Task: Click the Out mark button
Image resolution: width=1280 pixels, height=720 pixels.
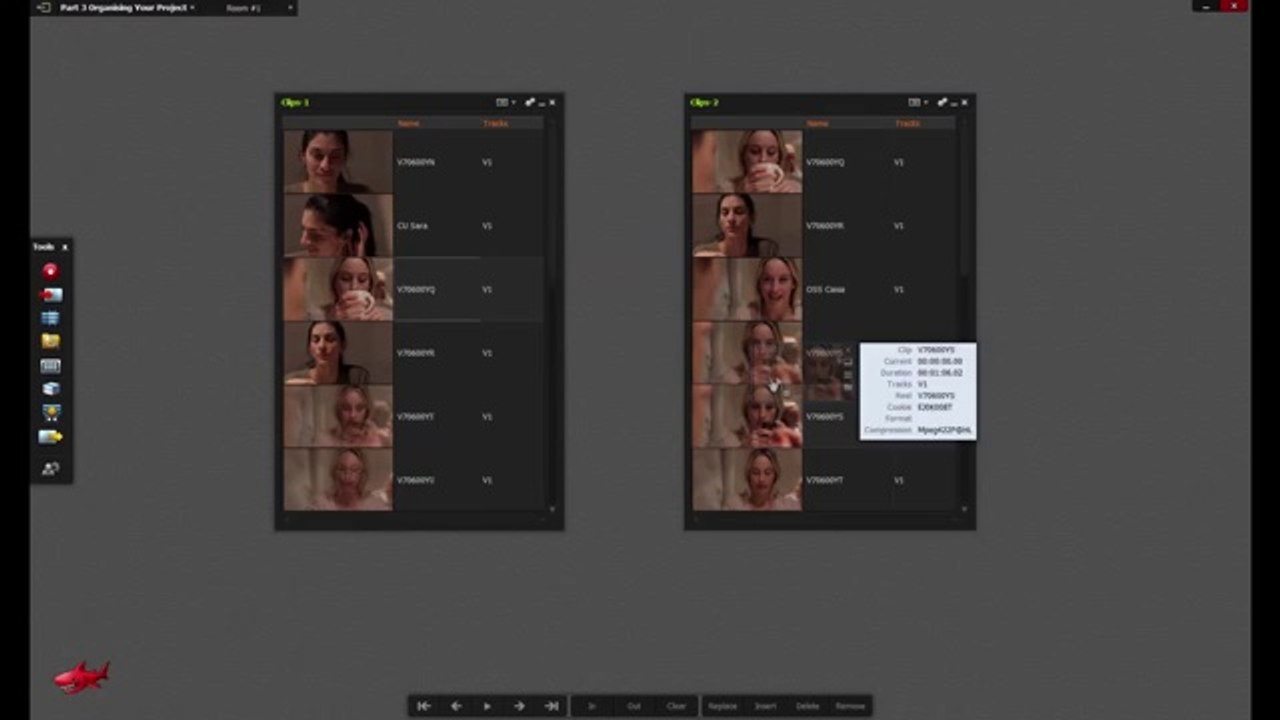Action: [x=633, y=706]
